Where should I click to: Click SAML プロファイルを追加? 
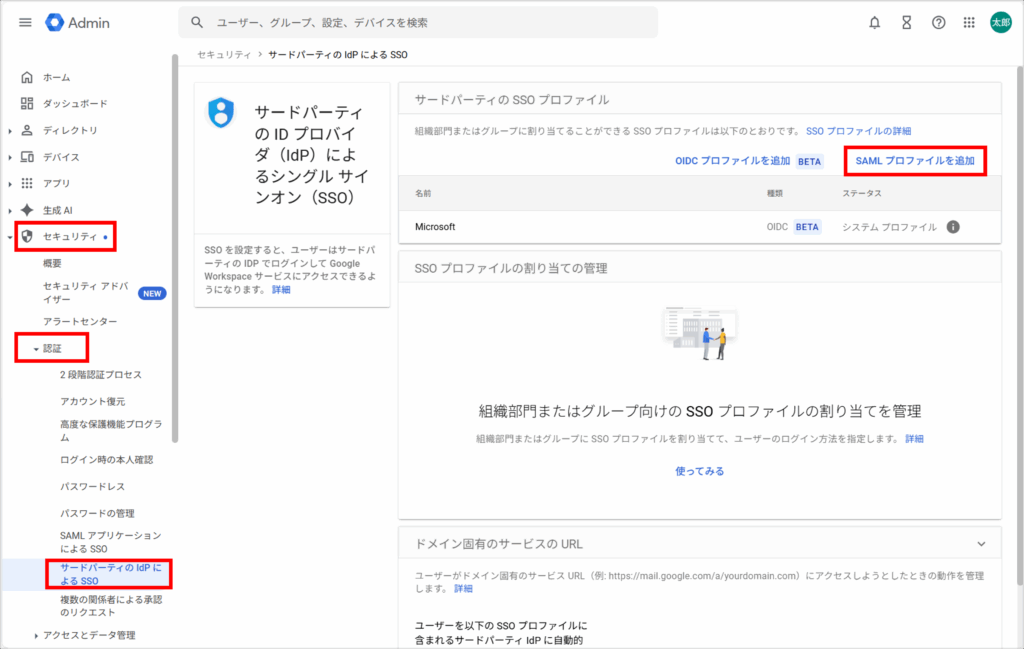[915, 161]
